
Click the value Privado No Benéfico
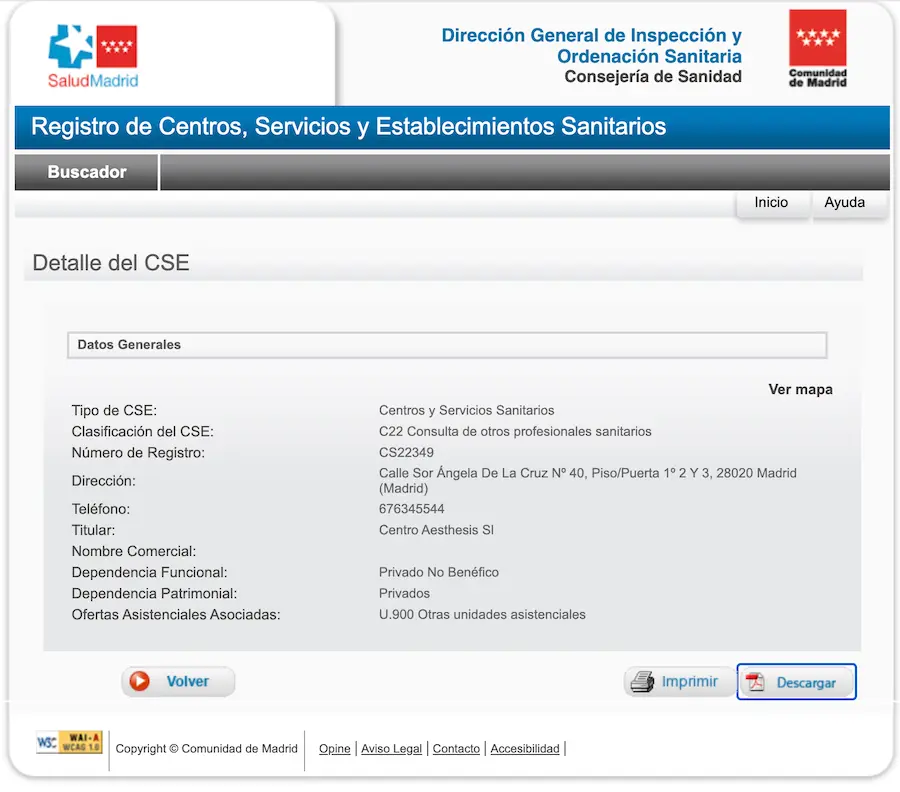click(439, 572)
